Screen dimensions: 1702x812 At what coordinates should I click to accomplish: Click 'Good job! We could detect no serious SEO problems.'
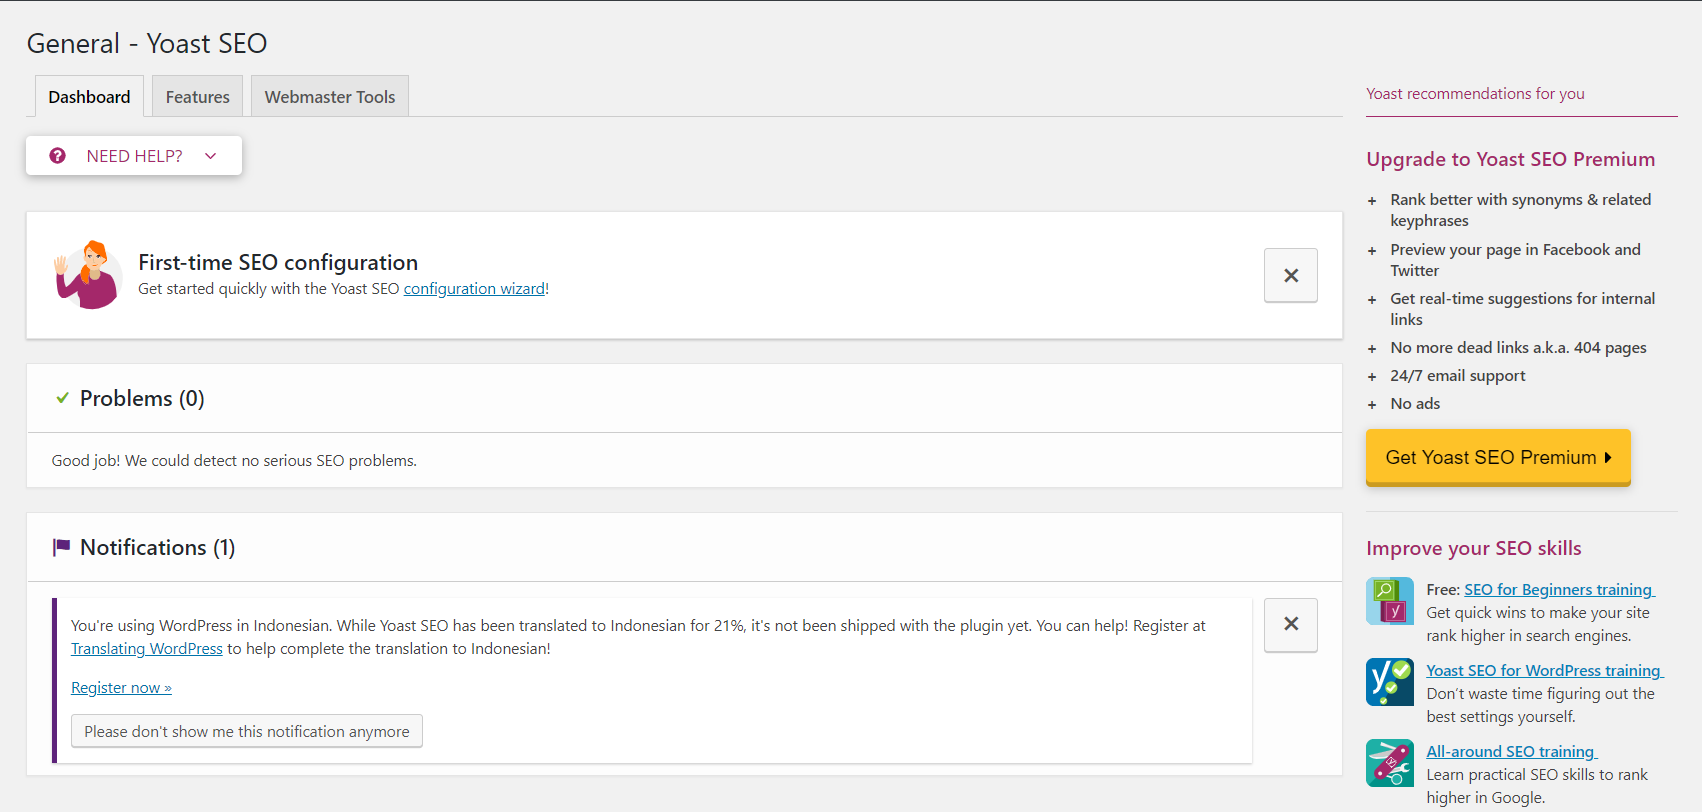point(234,461)
